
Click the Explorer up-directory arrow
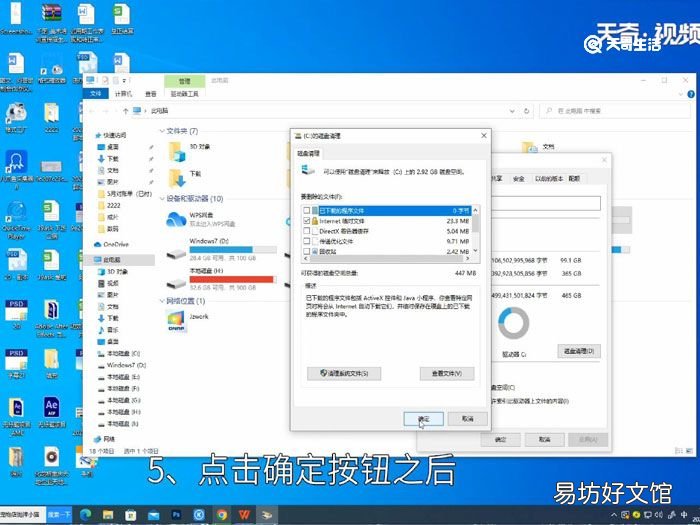[125, 111]
